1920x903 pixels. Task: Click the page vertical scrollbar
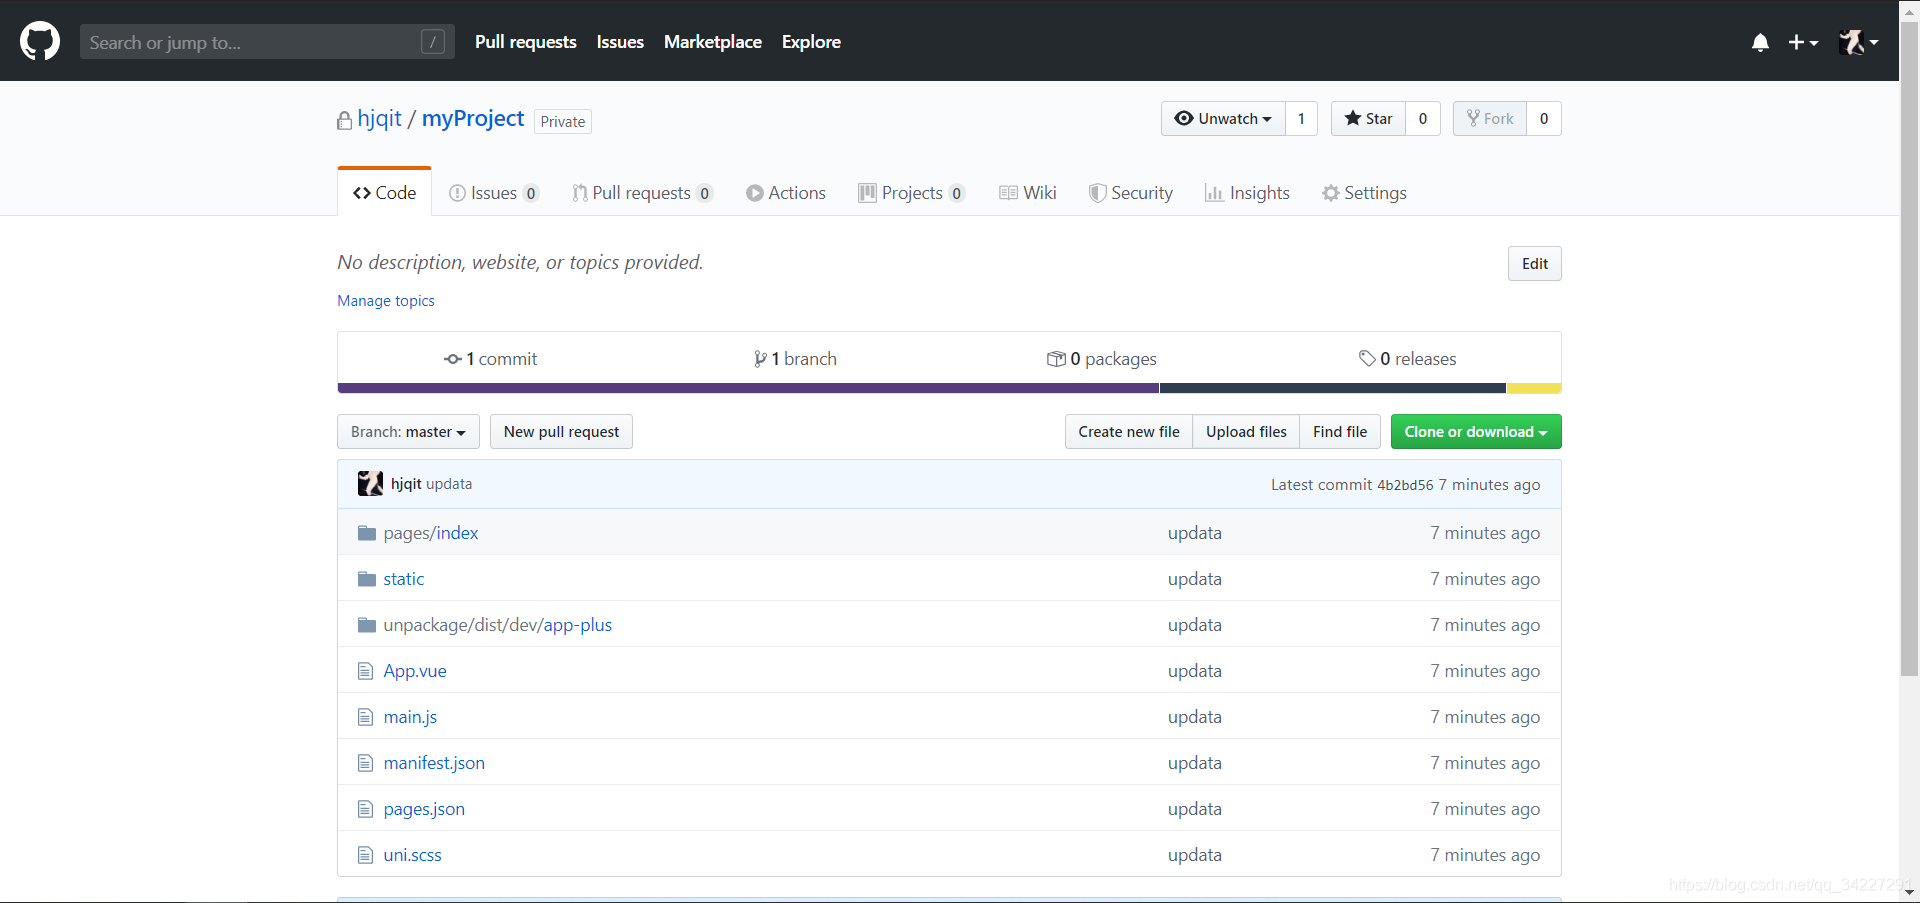tap(1909, 350)
